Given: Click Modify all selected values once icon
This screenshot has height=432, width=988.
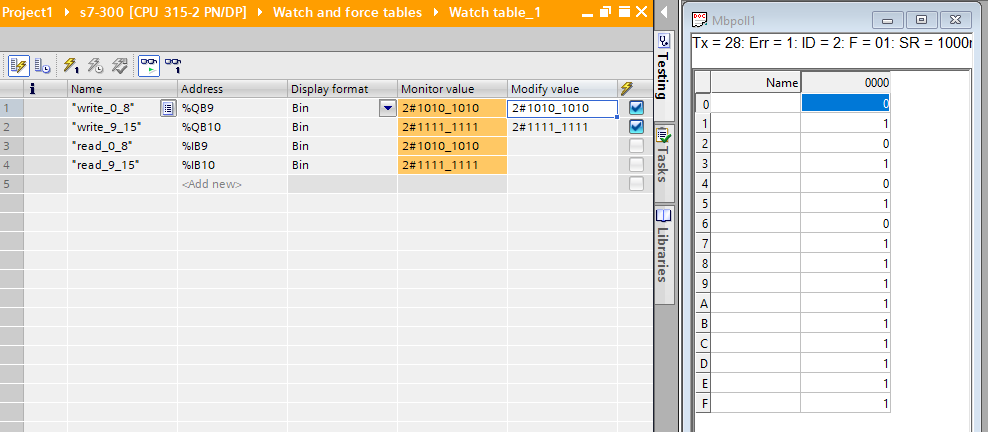Looking at the screenshot, I should pyautogui.click(x=71, y=65).
